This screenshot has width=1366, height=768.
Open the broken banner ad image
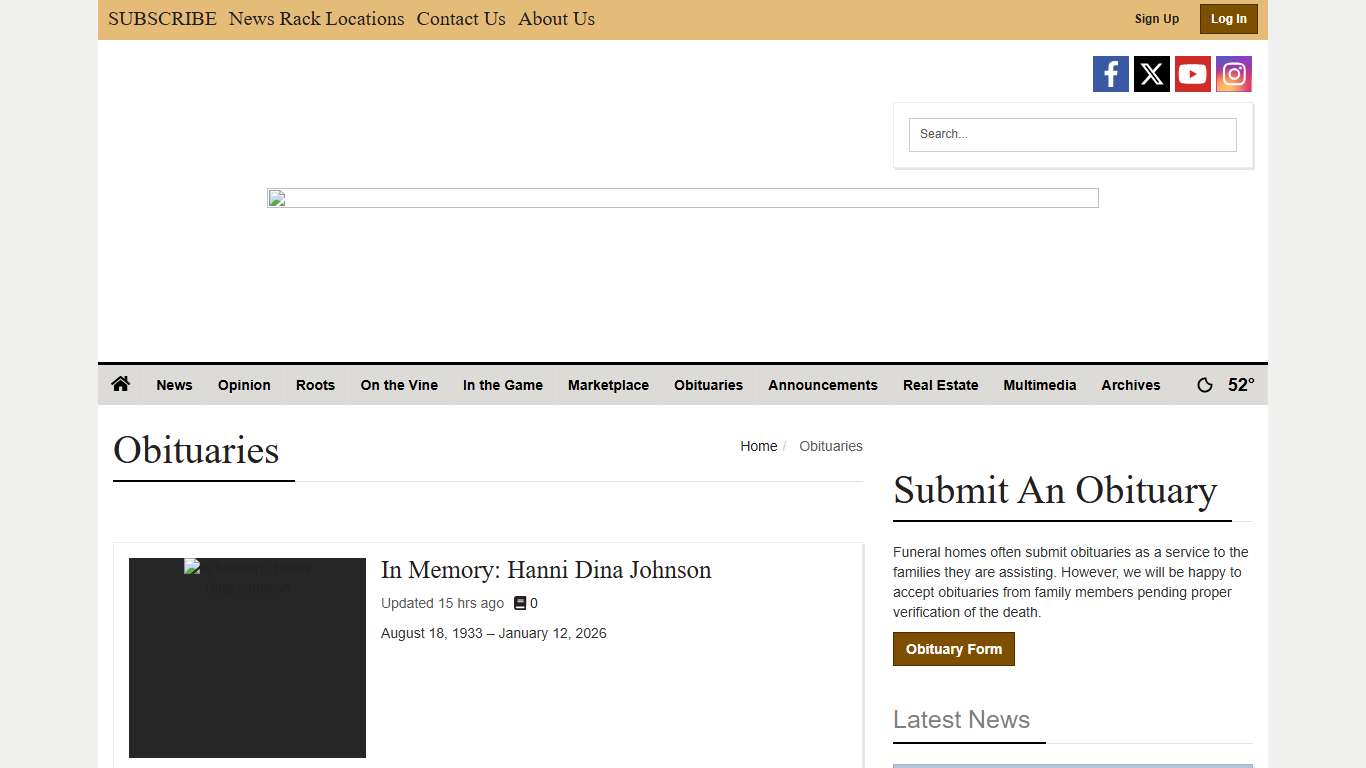(x=682, y=198)
